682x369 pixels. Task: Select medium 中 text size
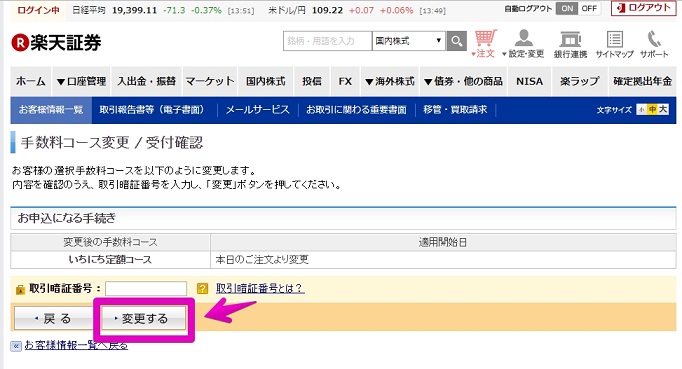[652, 110]
